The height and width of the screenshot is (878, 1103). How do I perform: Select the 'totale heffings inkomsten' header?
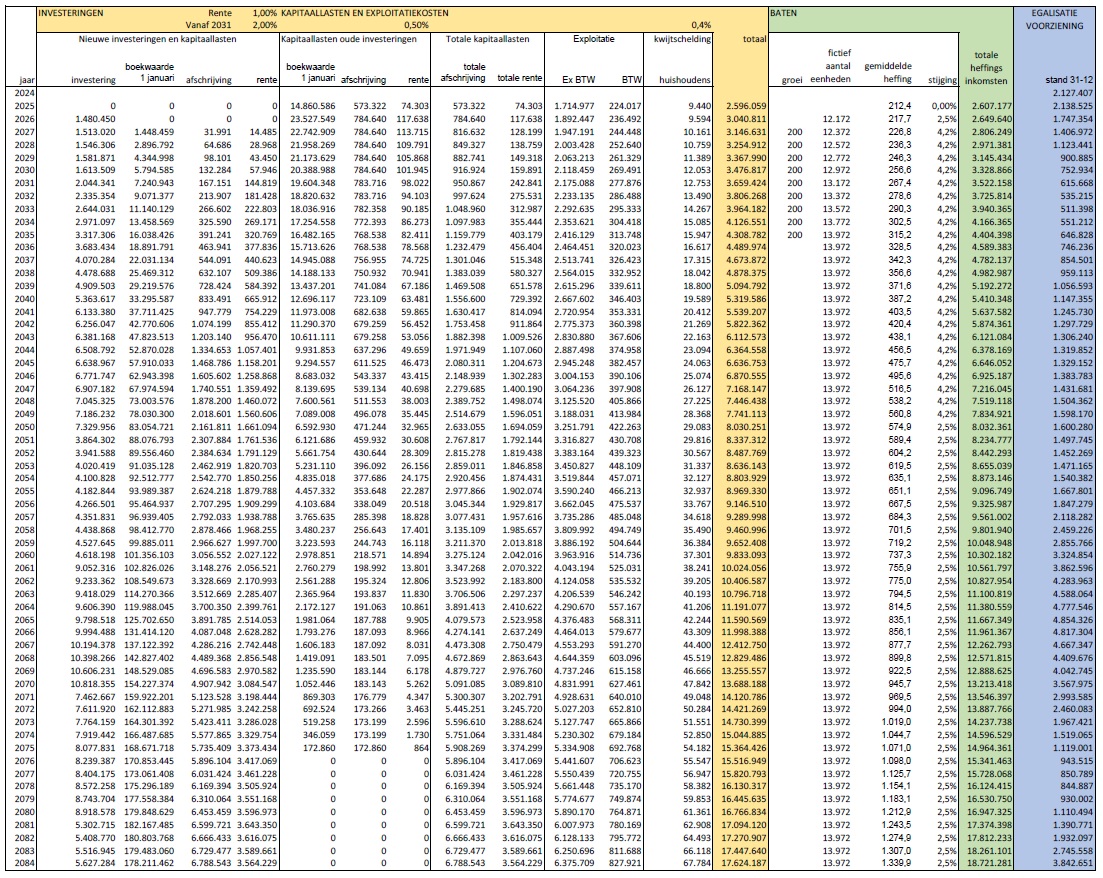[x=986, y=68]
